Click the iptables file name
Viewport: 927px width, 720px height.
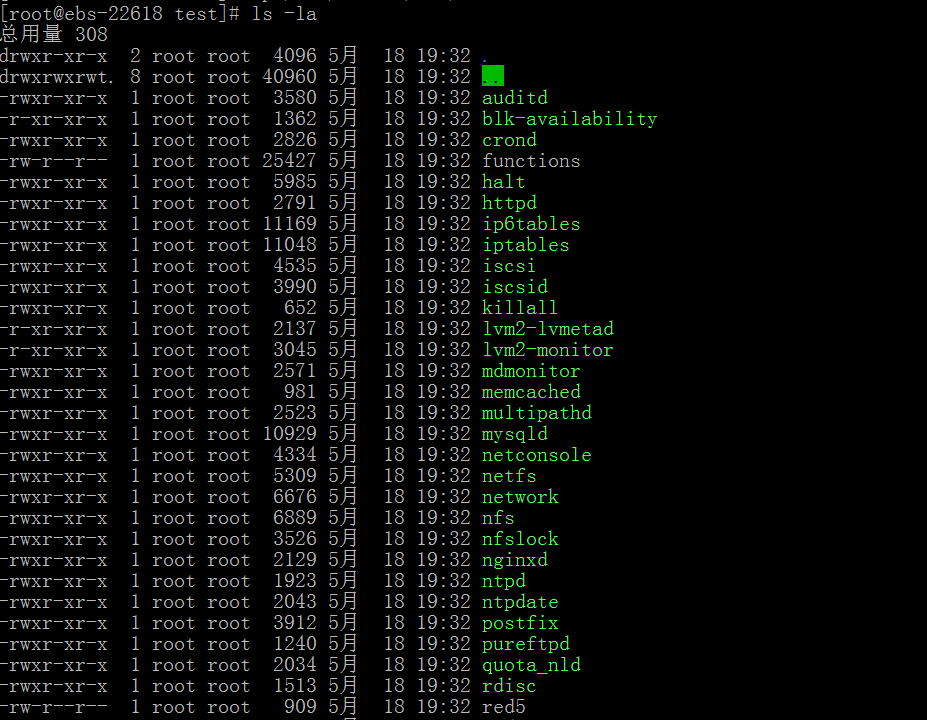(x=525, y=245)
